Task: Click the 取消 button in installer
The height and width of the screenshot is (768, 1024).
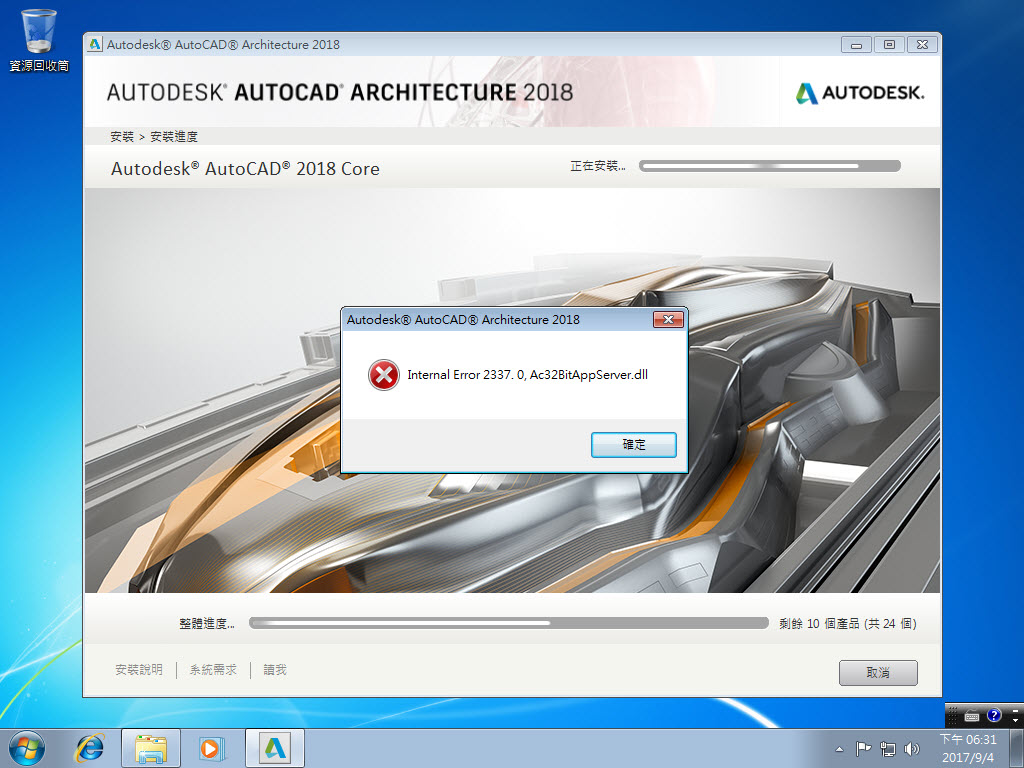Action: click(878, 673)
